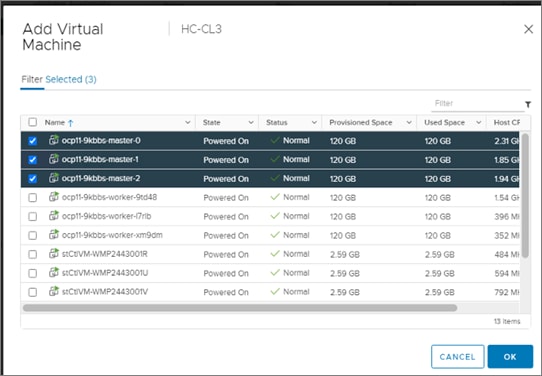Click ocp11-9kbbs-master-0 name text

coord(101,140)
